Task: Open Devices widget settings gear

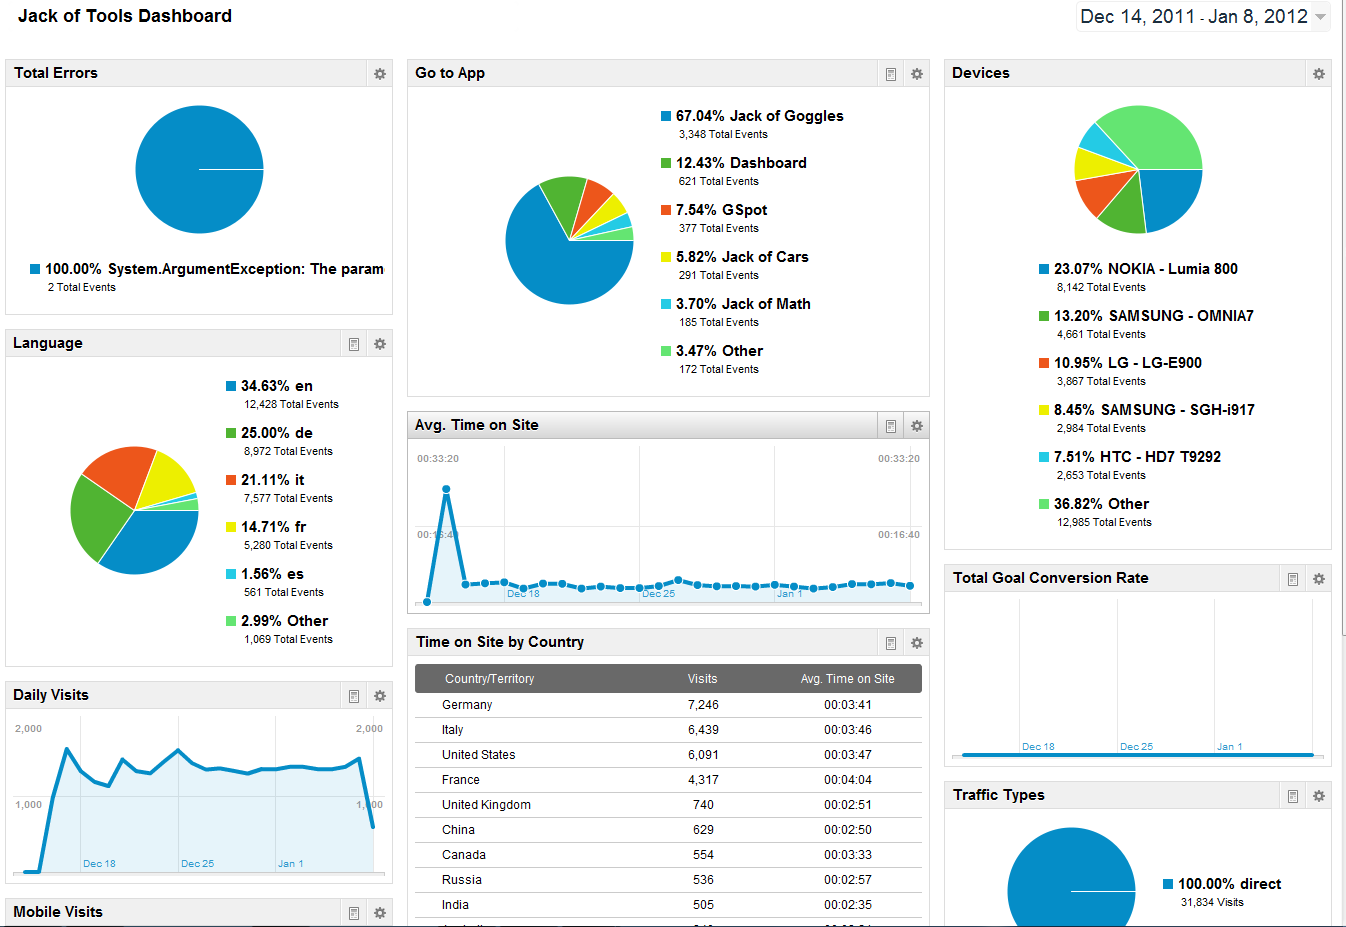Action: pos(1319,74)
